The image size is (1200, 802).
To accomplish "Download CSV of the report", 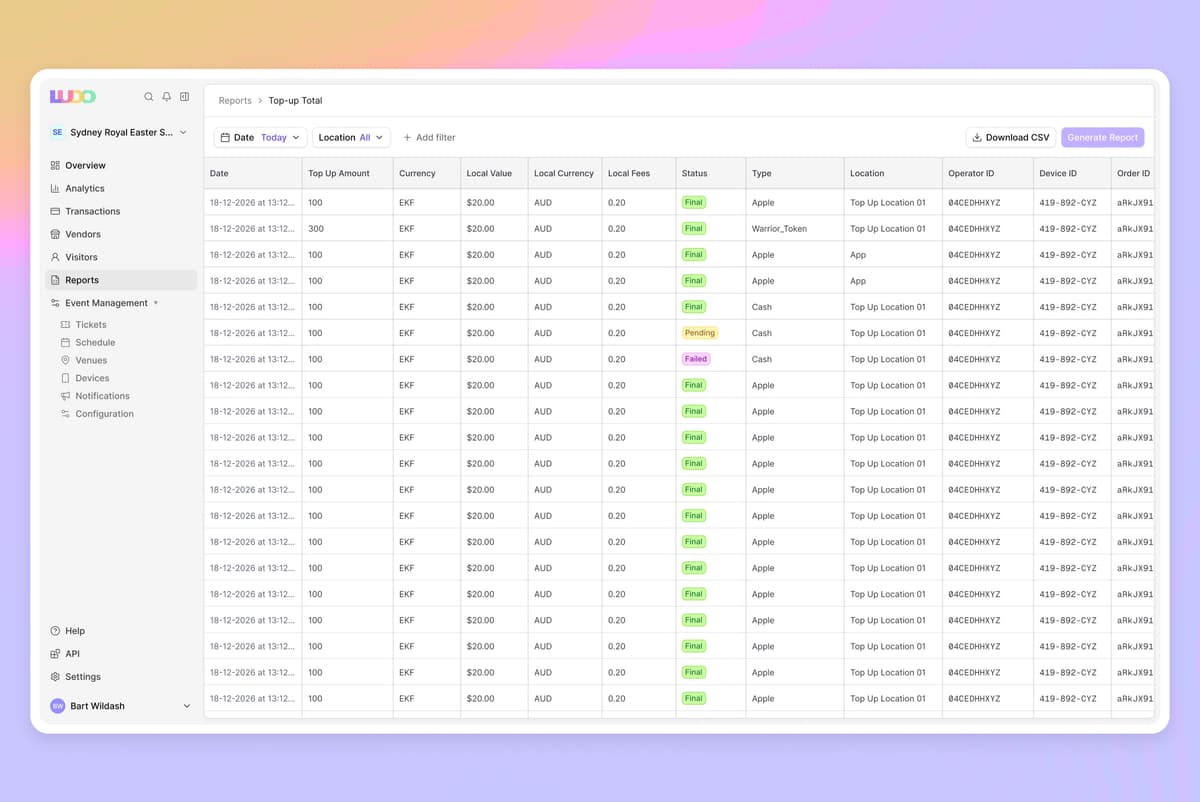I will pos(1010,138).
